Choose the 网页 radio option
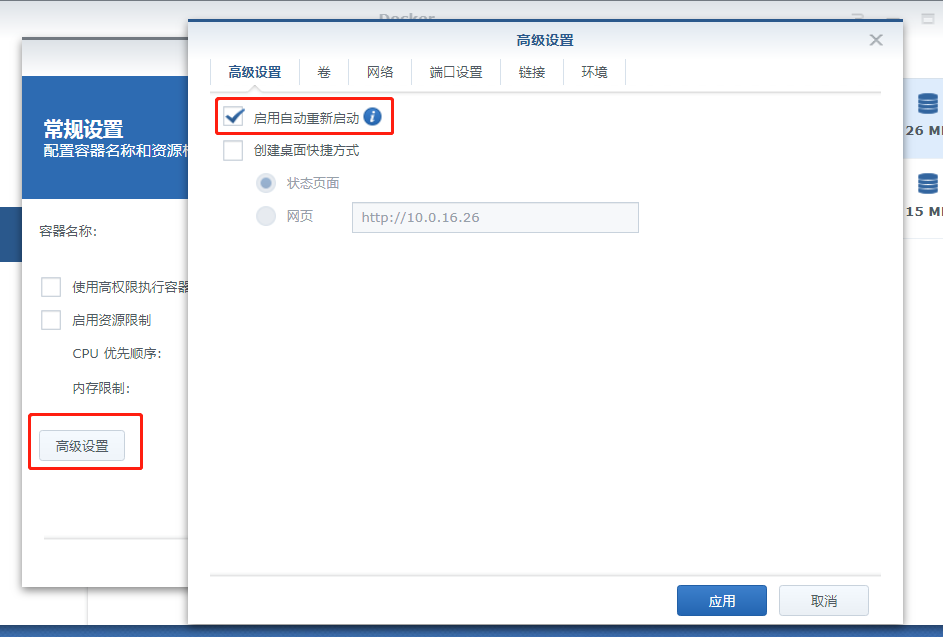 coord(266,216)
